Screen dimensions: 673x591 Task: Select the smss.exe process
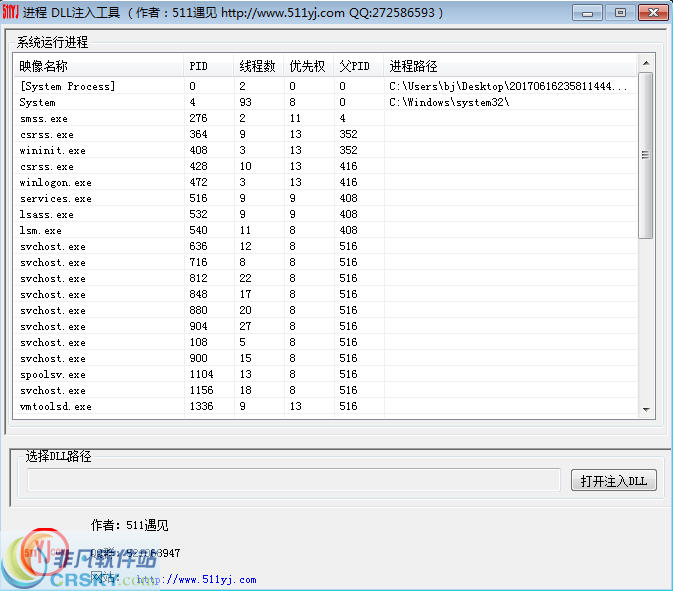pyautogui.click(x=325, y=118)
